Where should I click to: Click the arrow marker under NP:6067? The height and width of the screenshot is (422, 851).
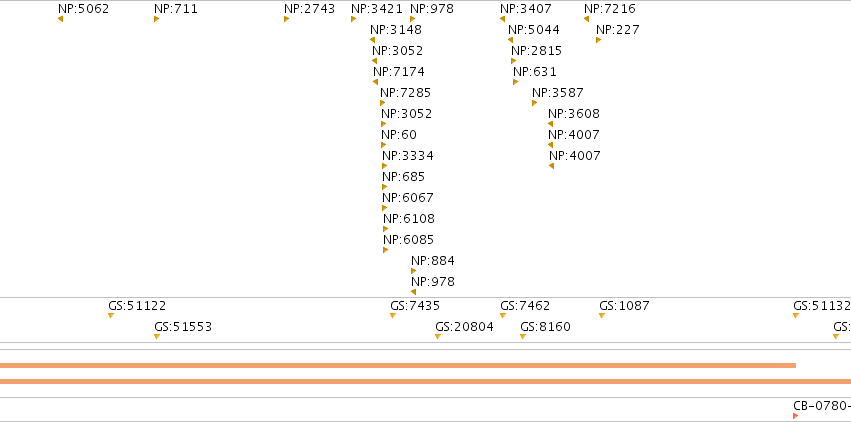pyautogui.click(x=384, y=208)
